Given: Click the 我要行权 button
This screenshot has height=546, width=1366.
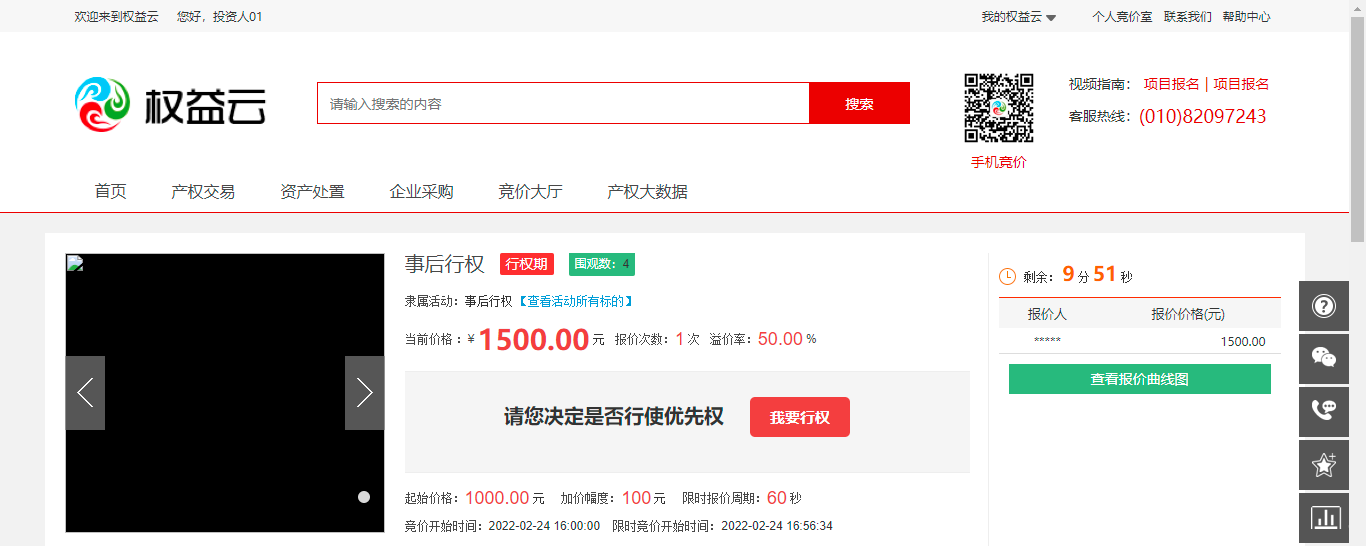Looking at the screenshot, I should [x=800, y=417].
